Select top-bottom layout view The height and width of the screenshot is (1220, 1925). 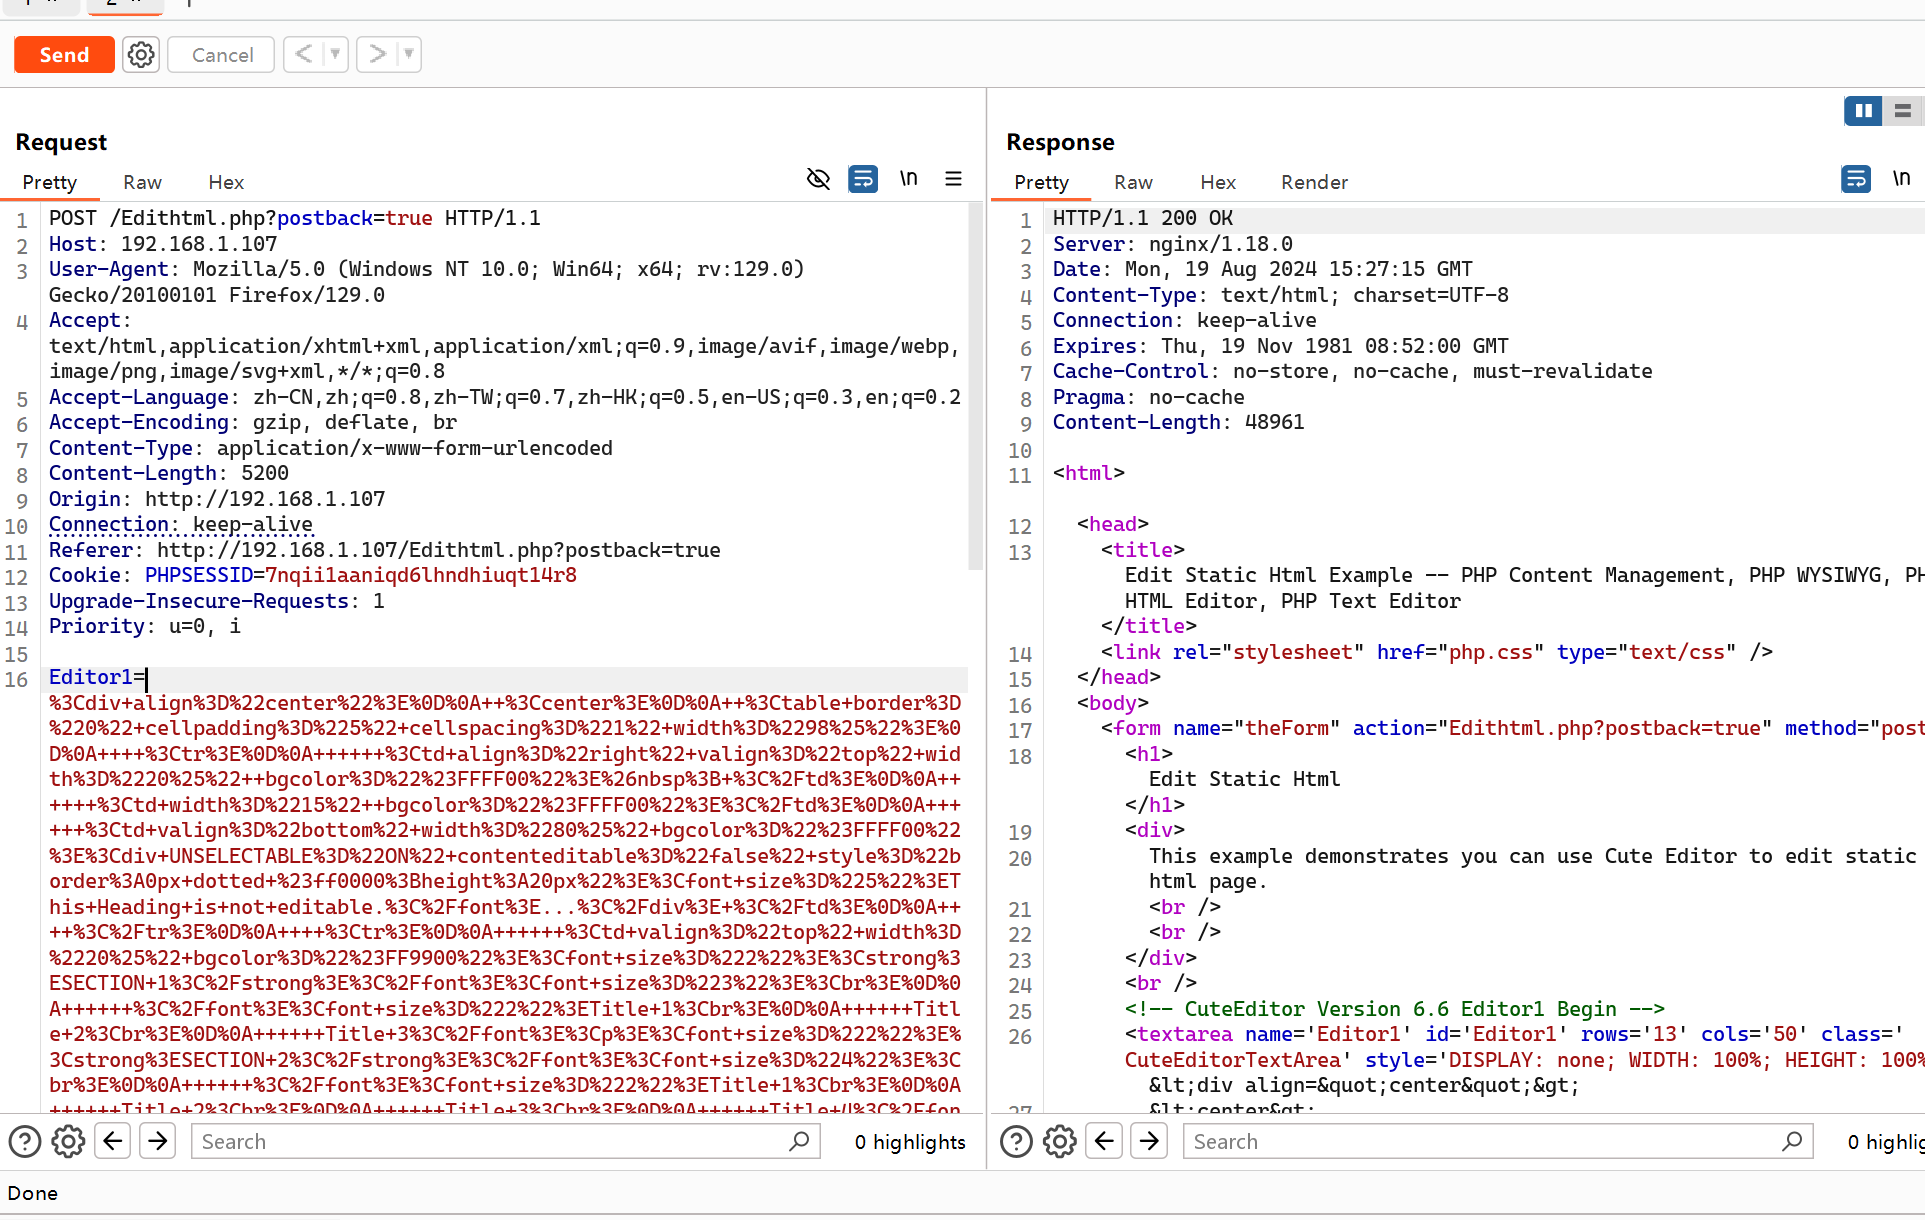[x=1903, y=111]
